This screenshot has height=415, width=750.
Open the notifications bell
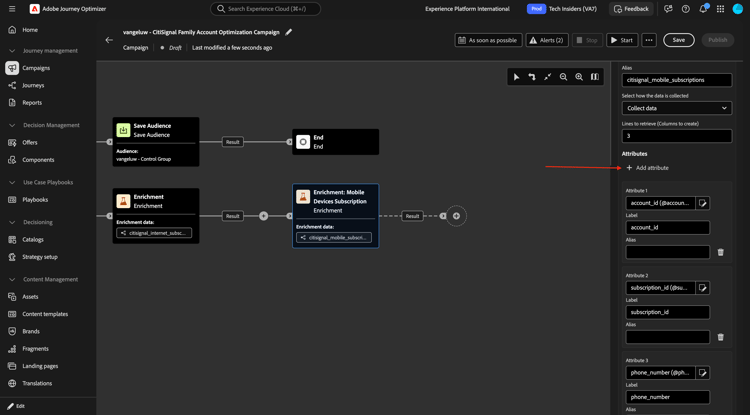703,9
